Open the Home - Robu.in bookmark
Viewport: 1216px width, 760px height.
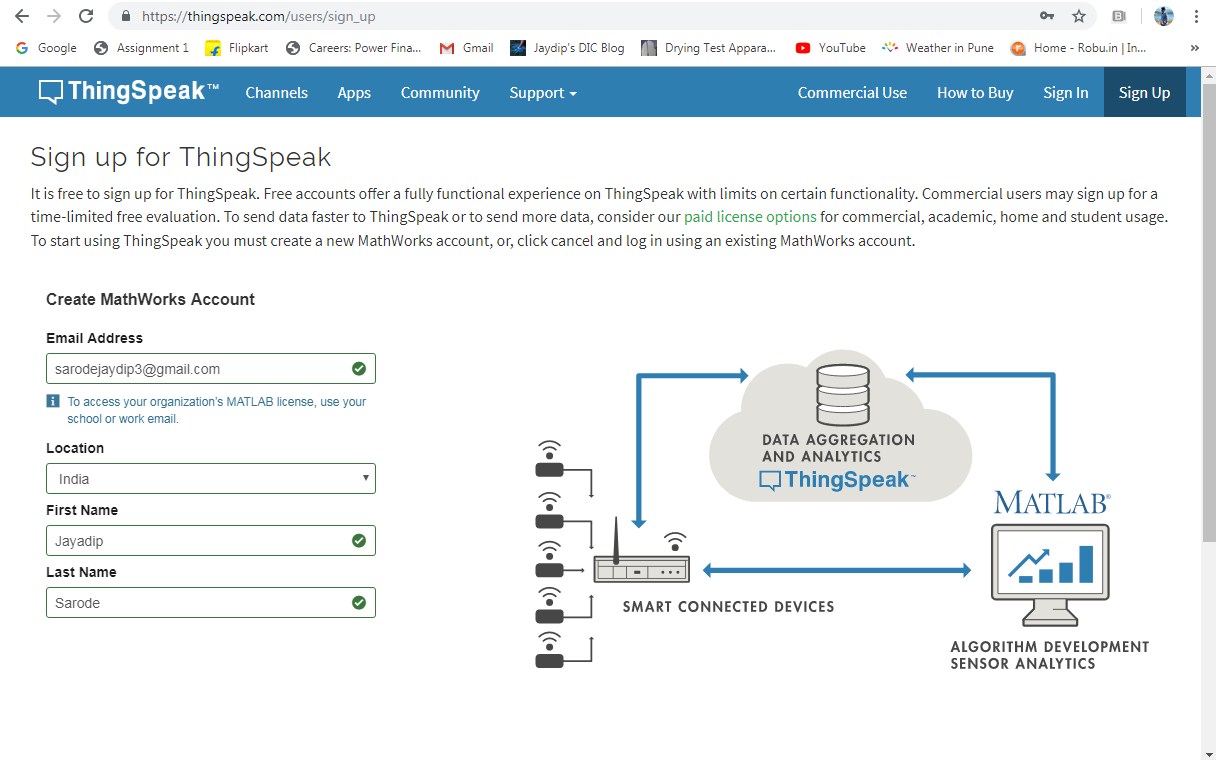click(x=1079, y=47)
